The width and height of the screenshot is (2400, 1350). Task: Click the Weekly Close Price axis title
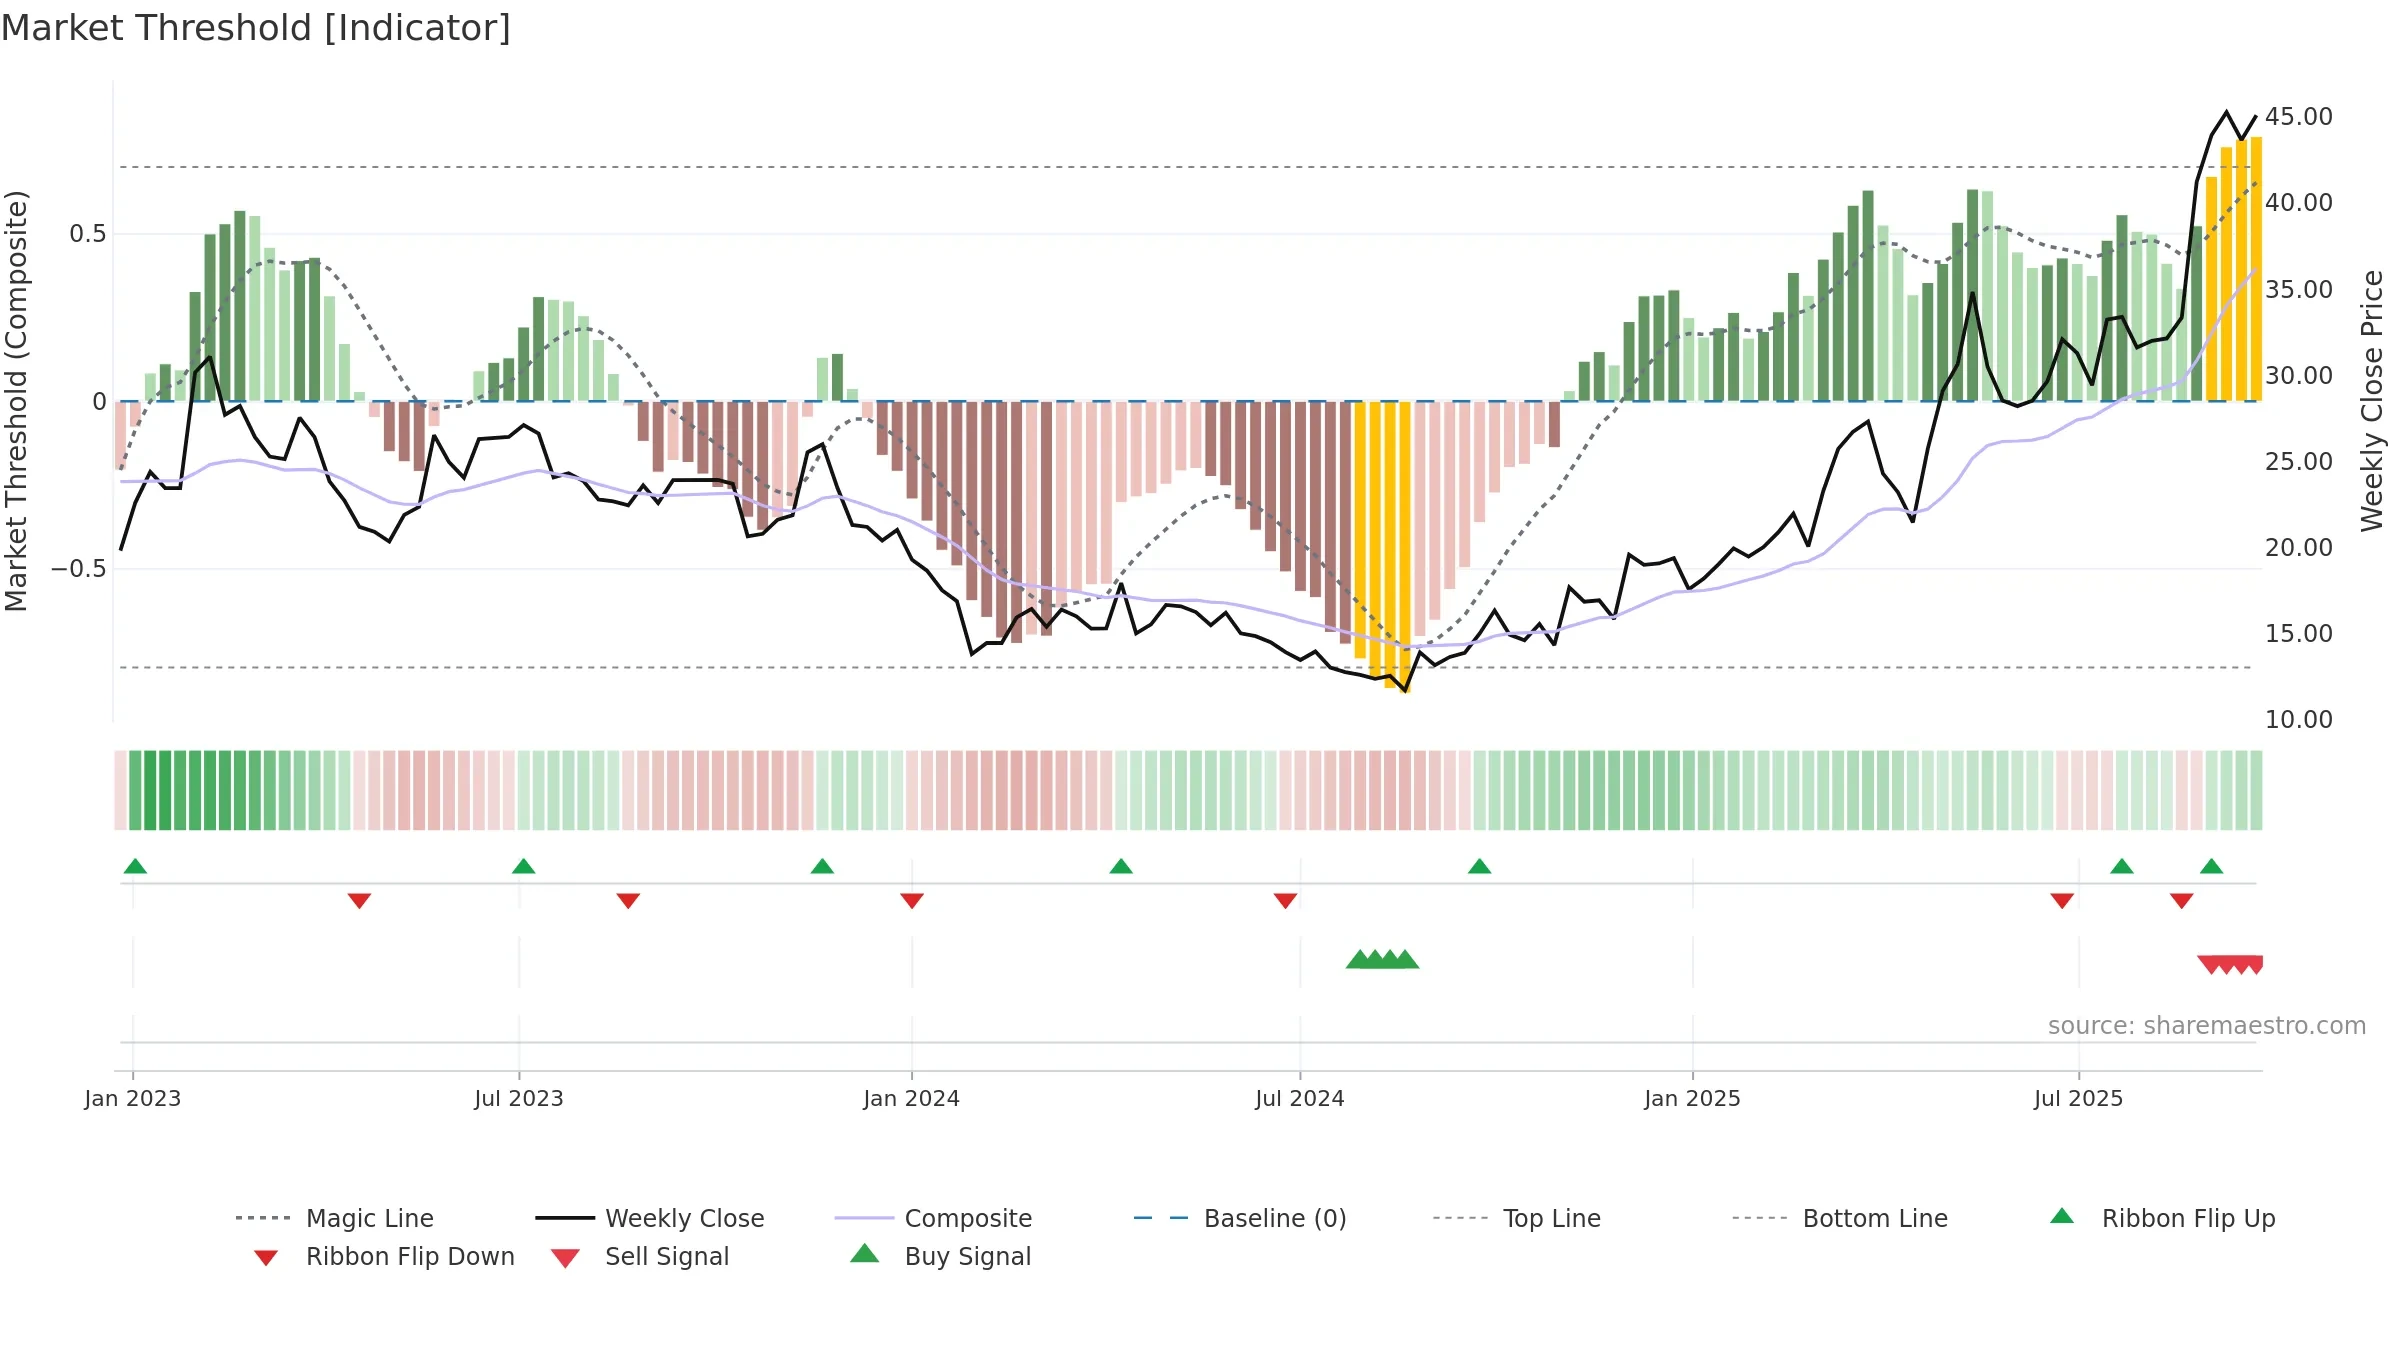pyautogui.click(x=2372, y=401)
